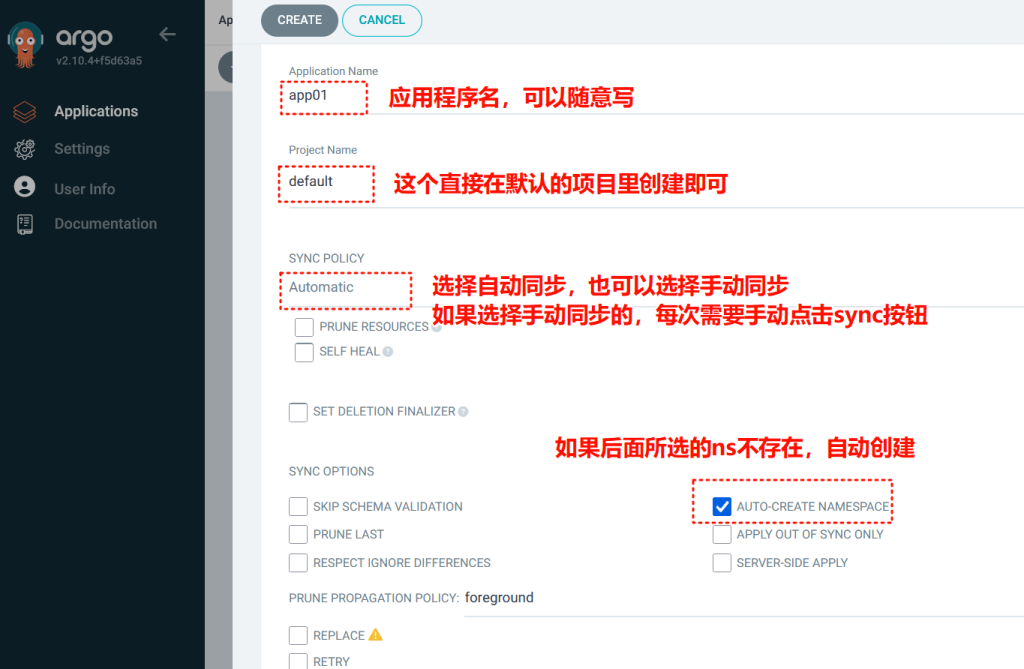Click the Documentation book icon

25,224
